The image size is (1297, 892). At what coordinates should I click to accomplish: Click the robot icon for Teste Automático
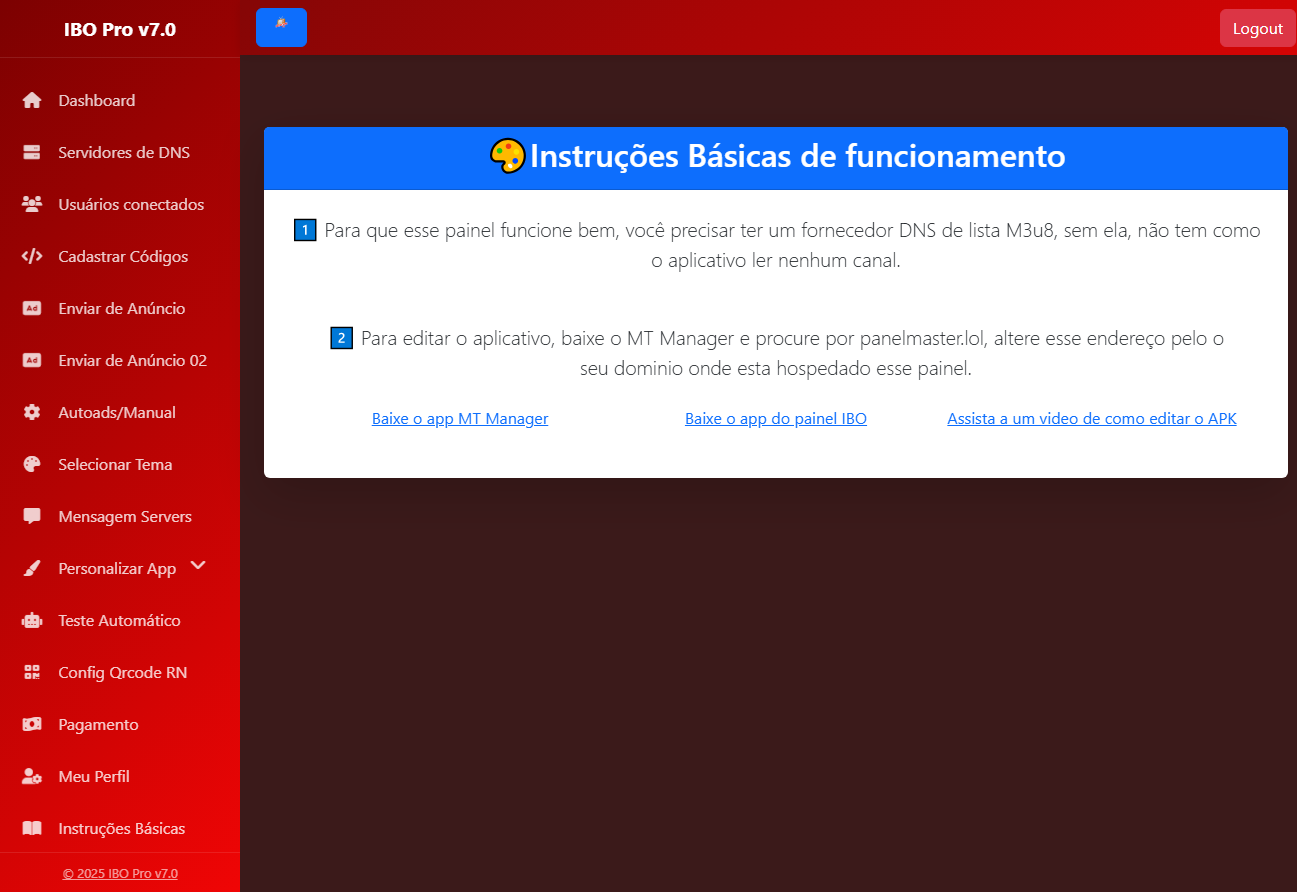tap(32, 621)
